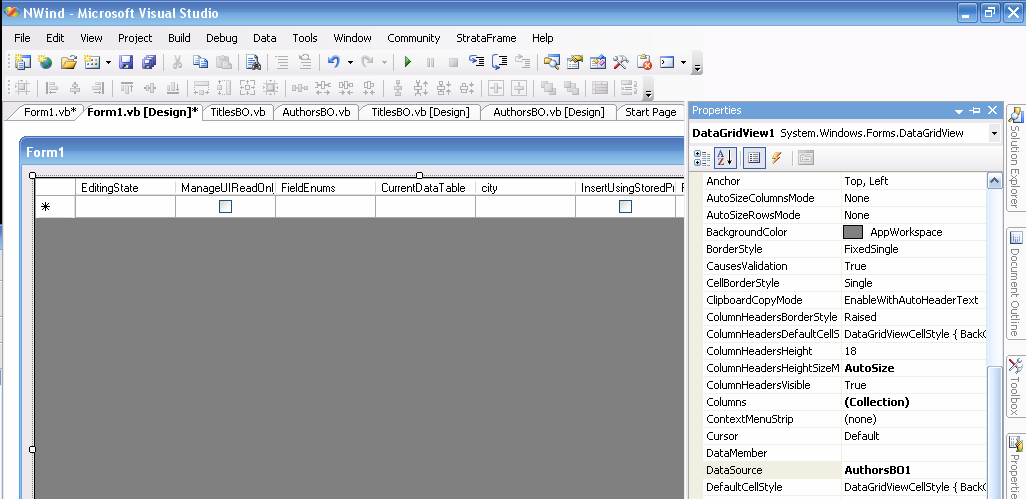
Task: Show the Events lightning bolt view
Action: (776, 157)
